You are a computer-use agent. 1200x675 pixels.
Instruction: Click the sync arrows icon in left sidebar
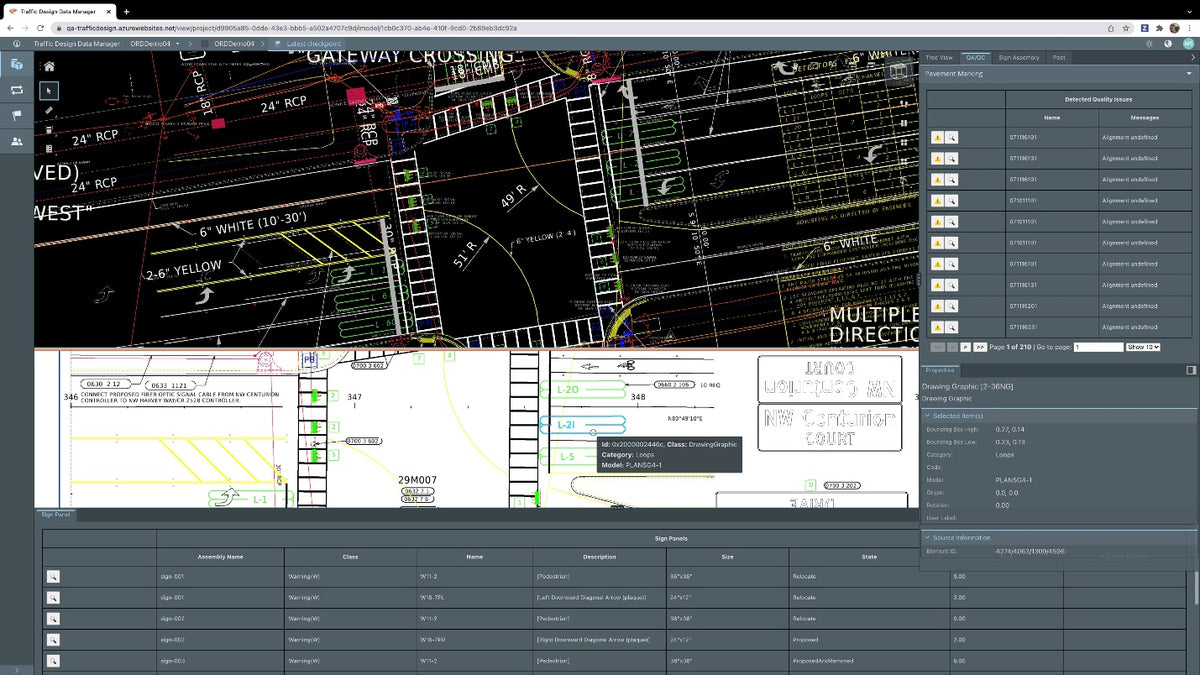(15, 89)
